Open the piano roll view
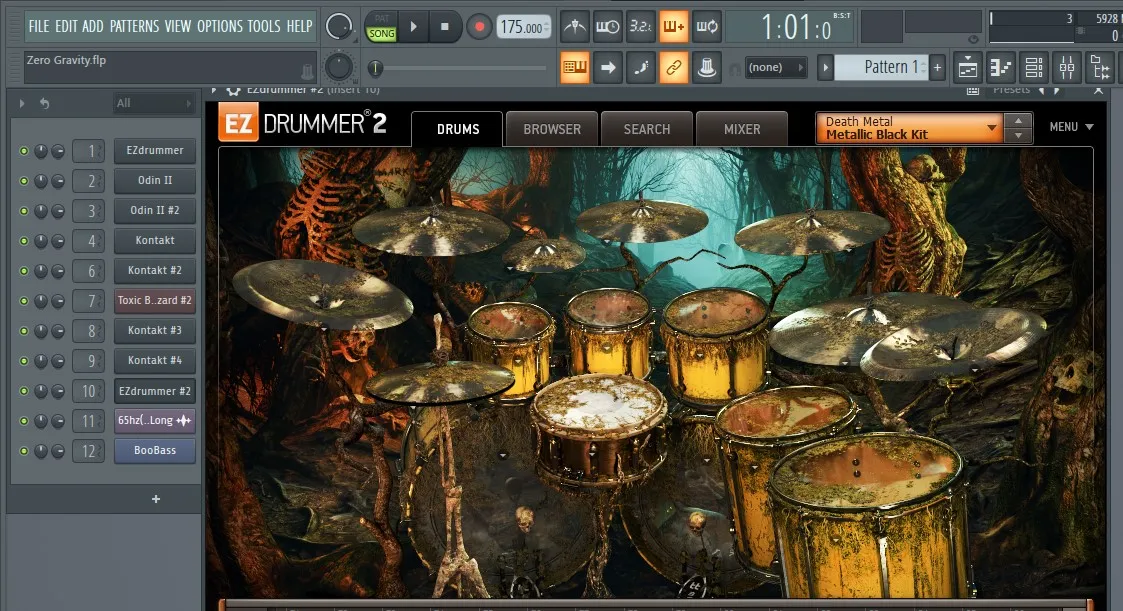This screenshot has width=1123, height=611. pyautogui.click(x=1001, y=68)
